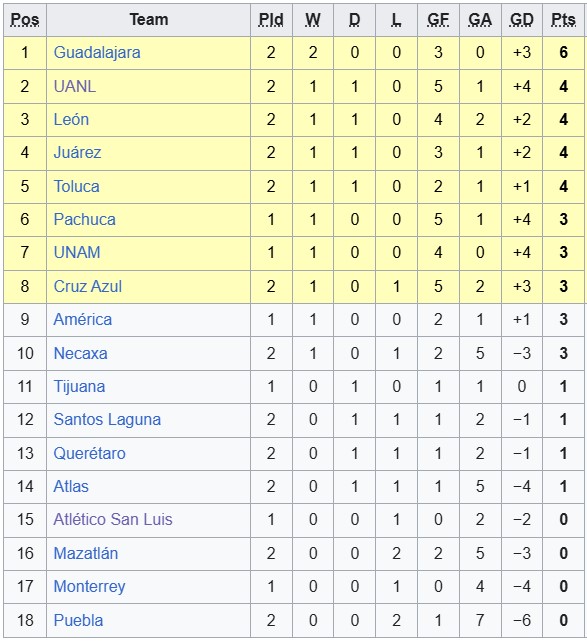Open the Monterrey team page
Screen dimensions: 587x642
click(x=90, y=587)
